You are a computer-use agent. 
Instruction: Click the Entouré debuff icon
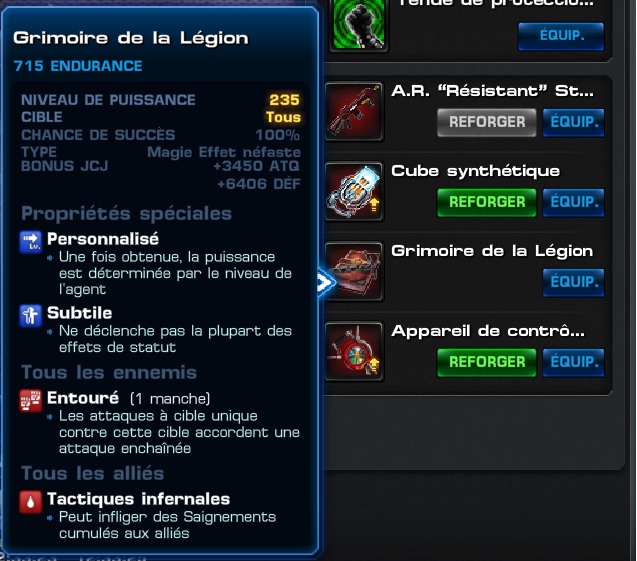[x=30, y=401]
